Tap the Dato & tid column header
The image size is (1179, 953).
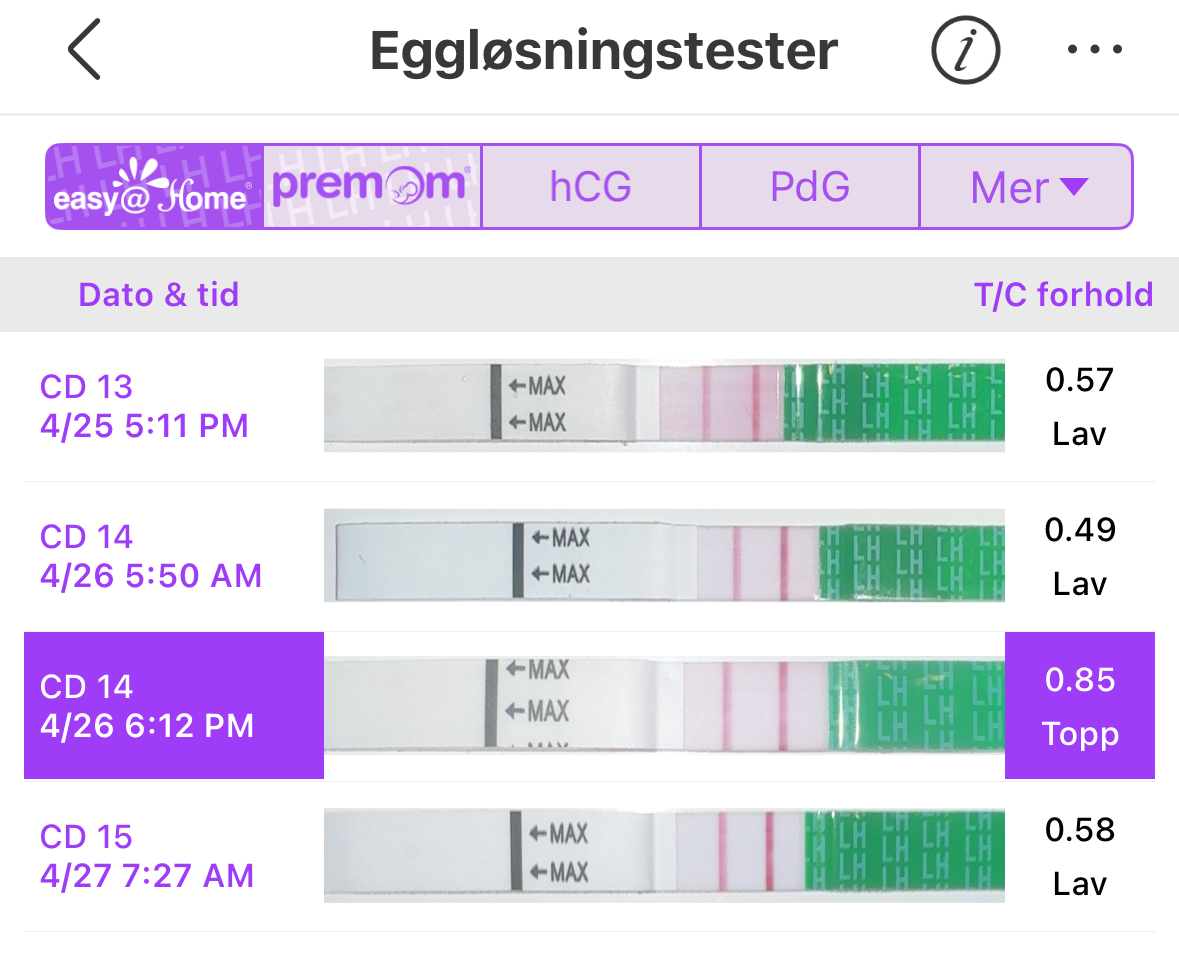[159, 295]
